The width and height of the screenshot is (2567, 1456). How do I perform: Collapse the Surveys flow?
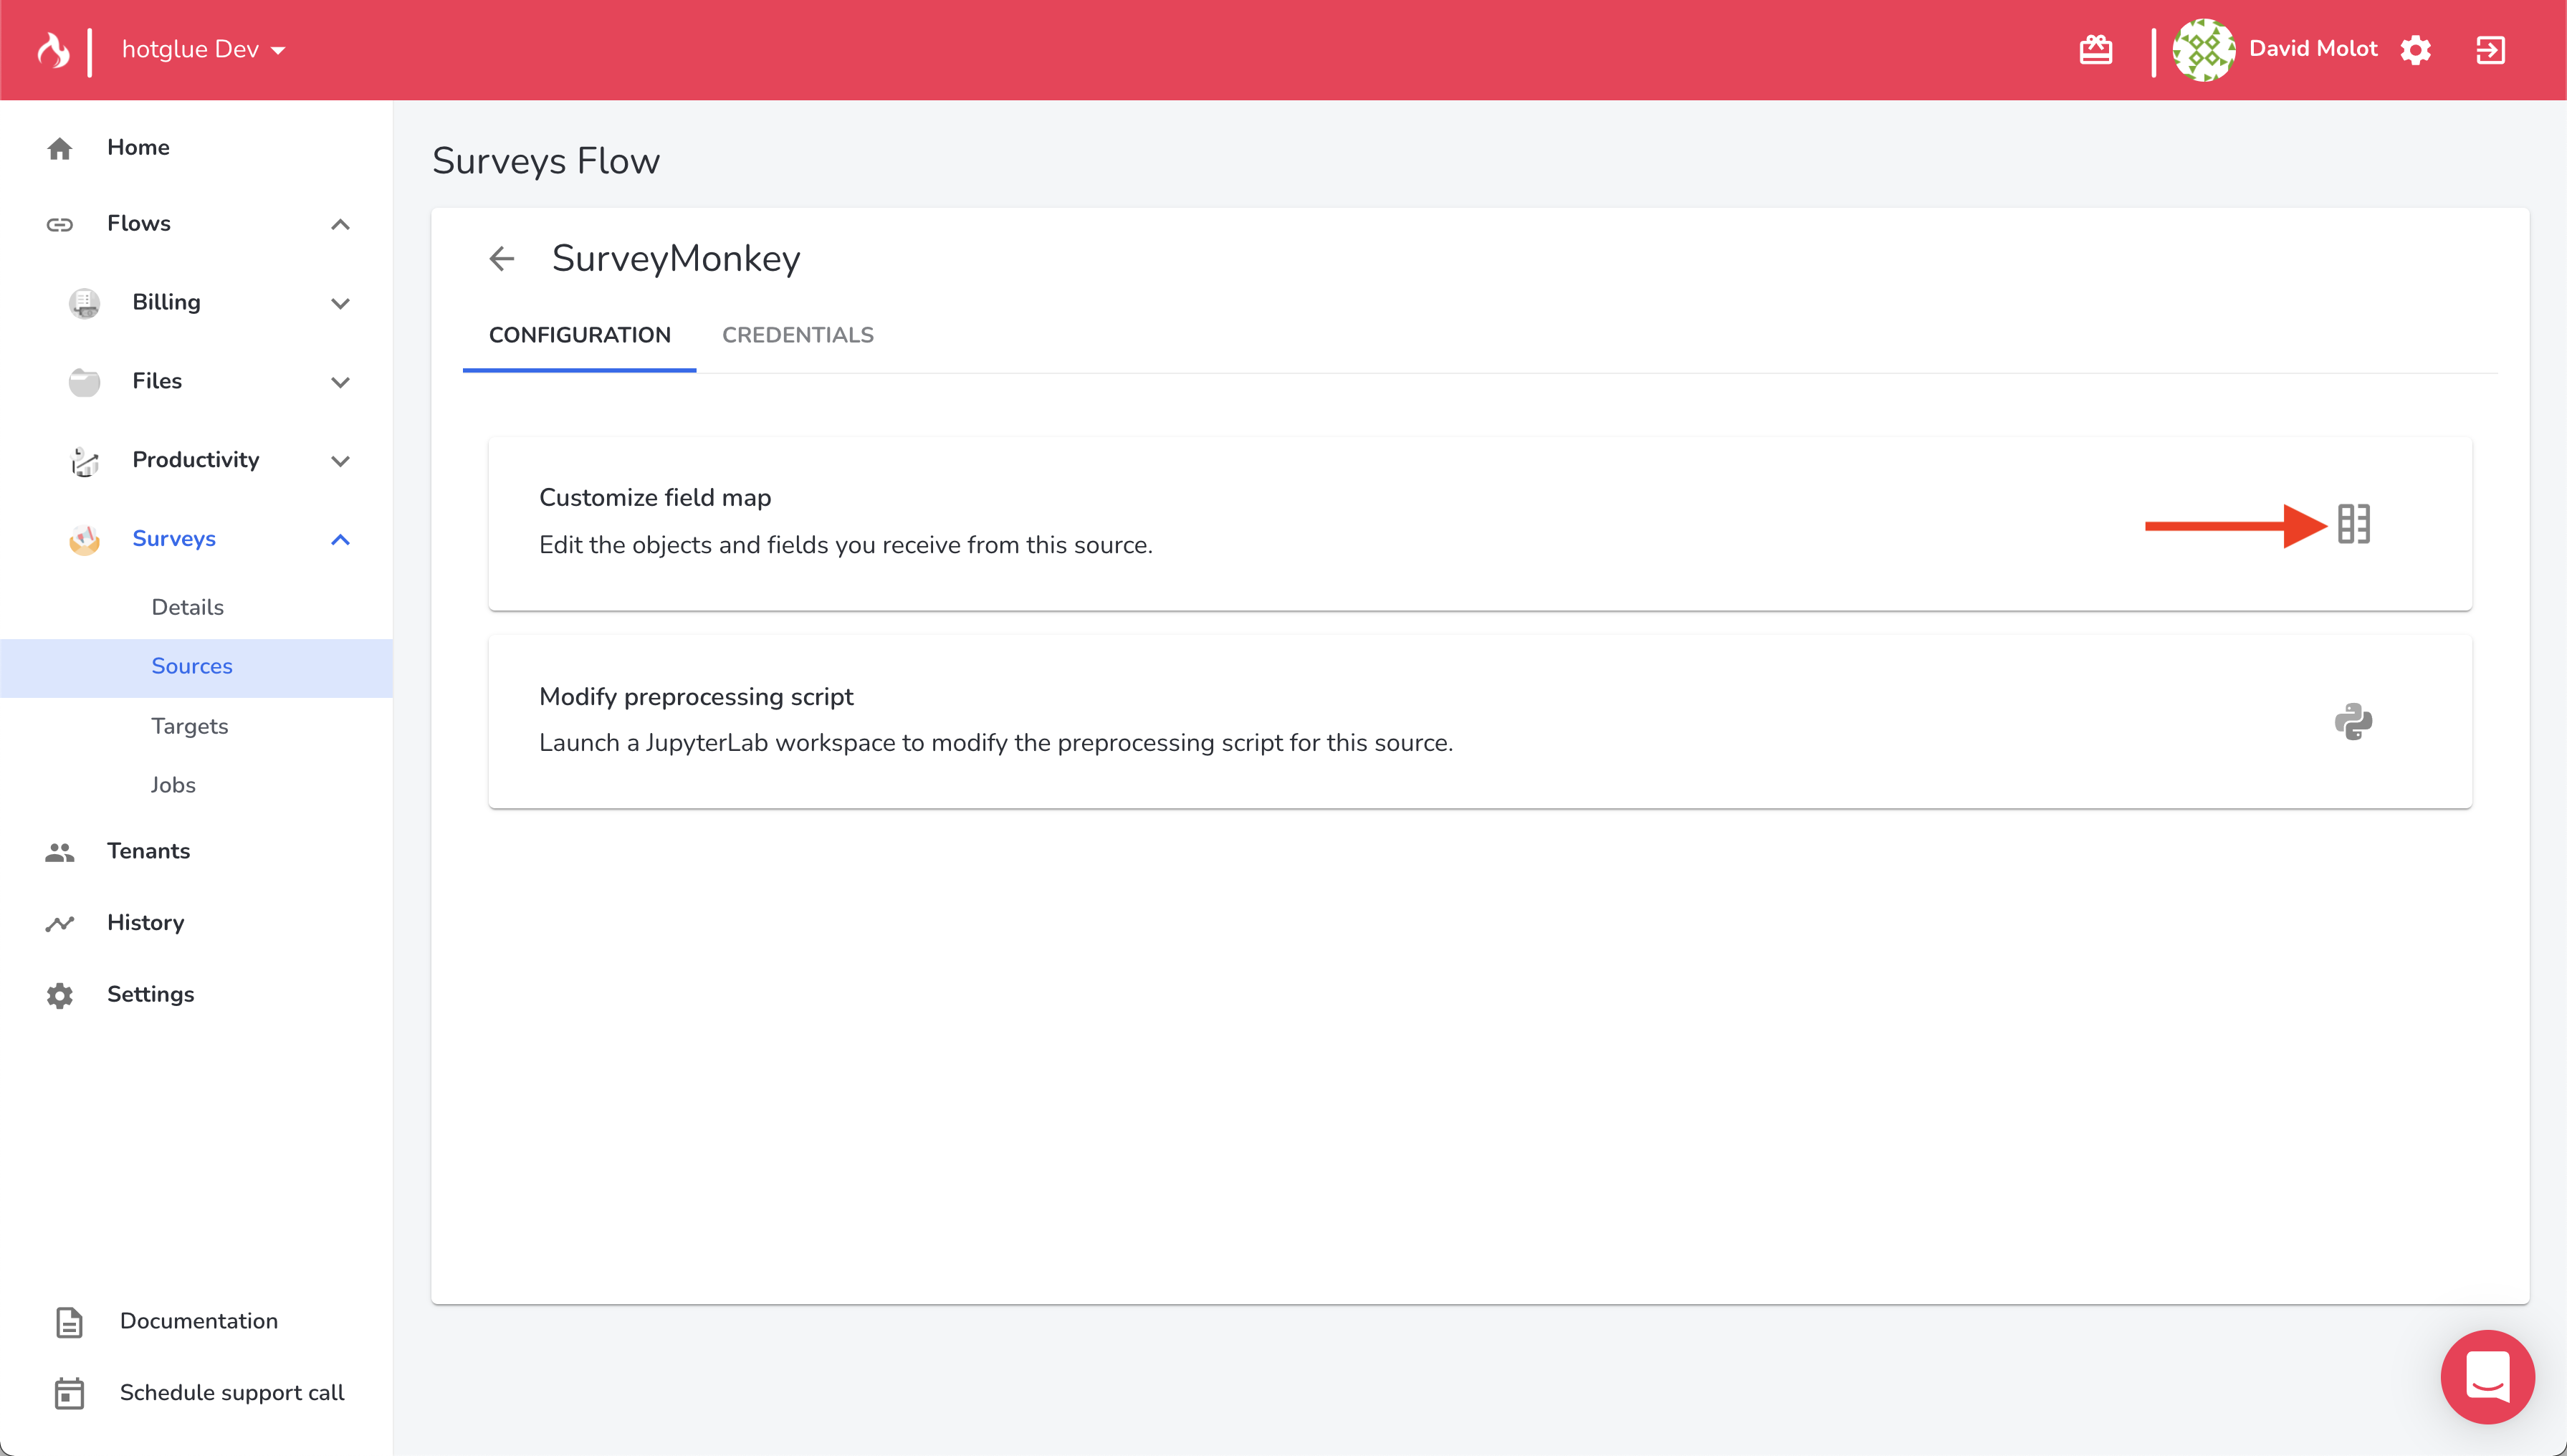(x=340, y=539)
